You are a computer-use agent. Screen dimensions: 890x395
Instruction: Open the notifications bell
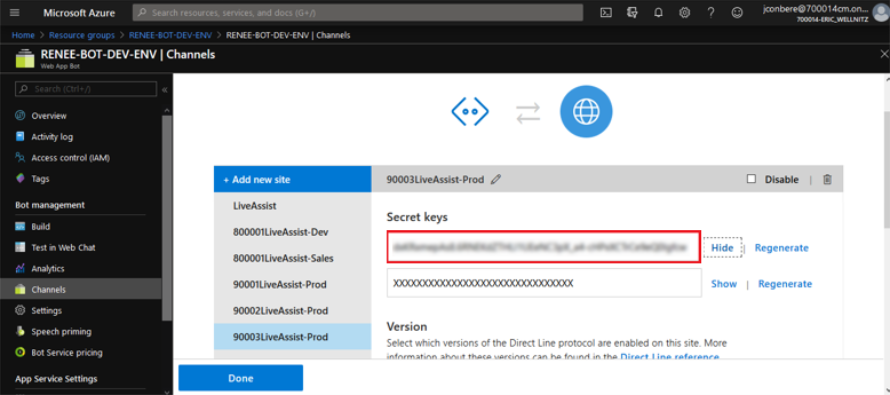658,12
